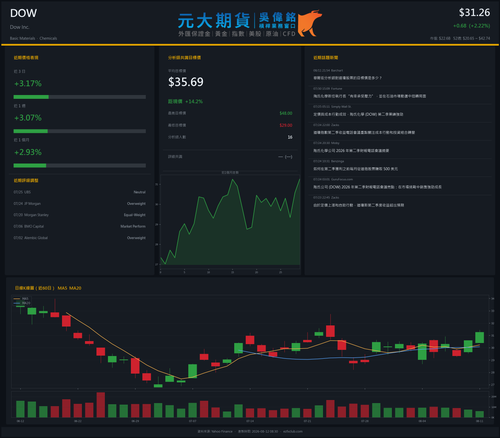Open the Simply Wall St. news headline

358,114
